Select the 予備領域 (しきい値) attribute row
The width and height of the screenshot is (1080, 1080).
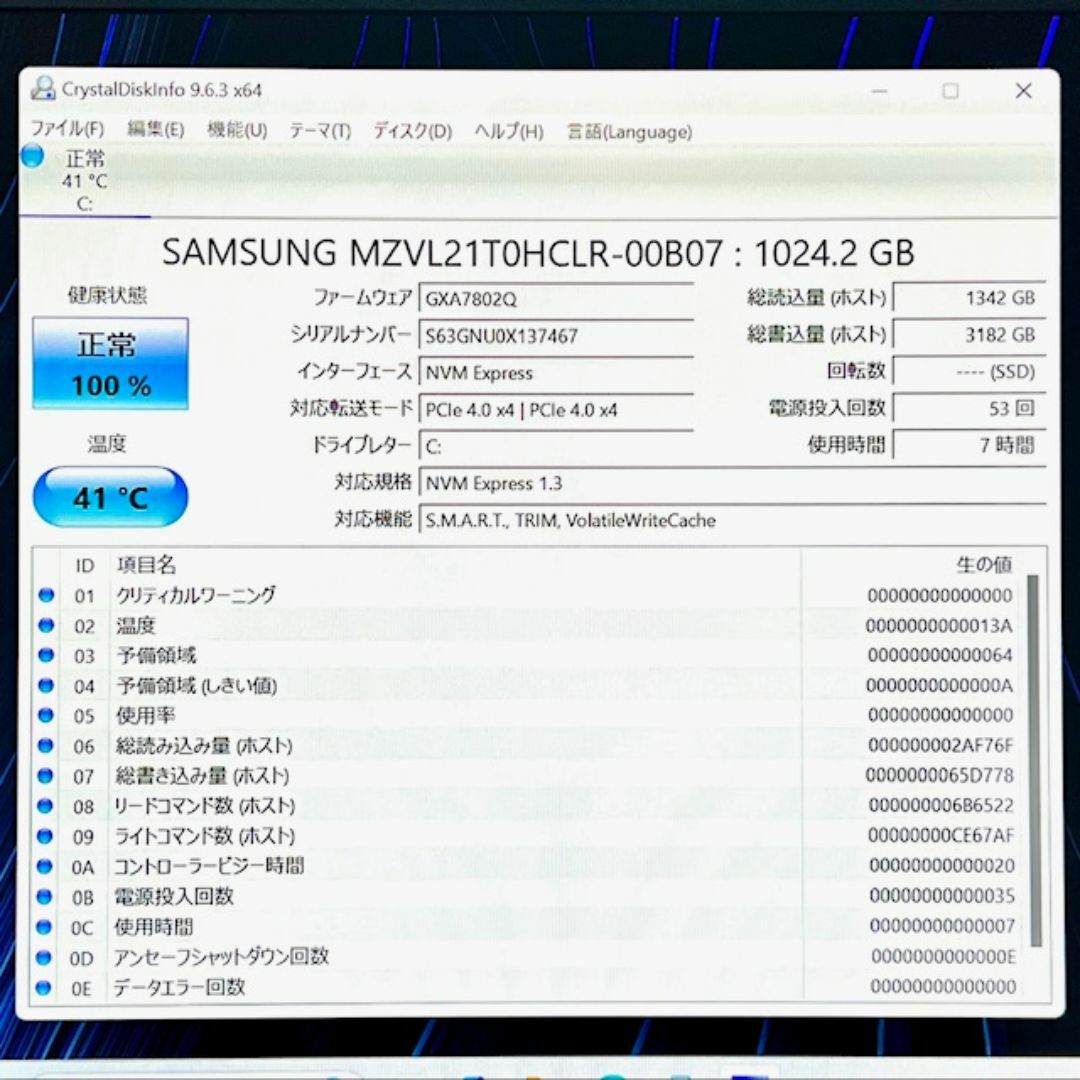(528, 685)
